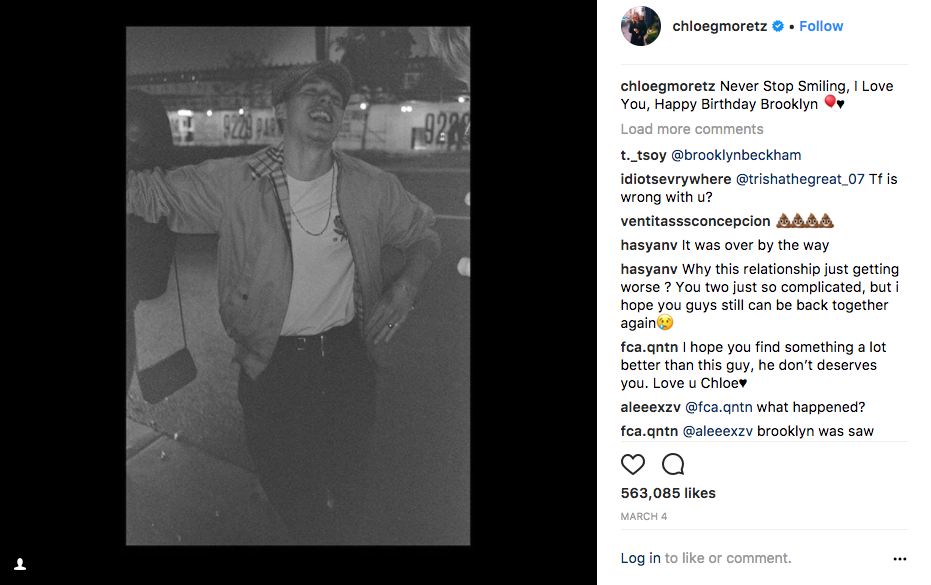Image resolution: width=931 pixels, height=585 pixels.
Task: Like the post using the heart icon
Action: tap(633, 464)
